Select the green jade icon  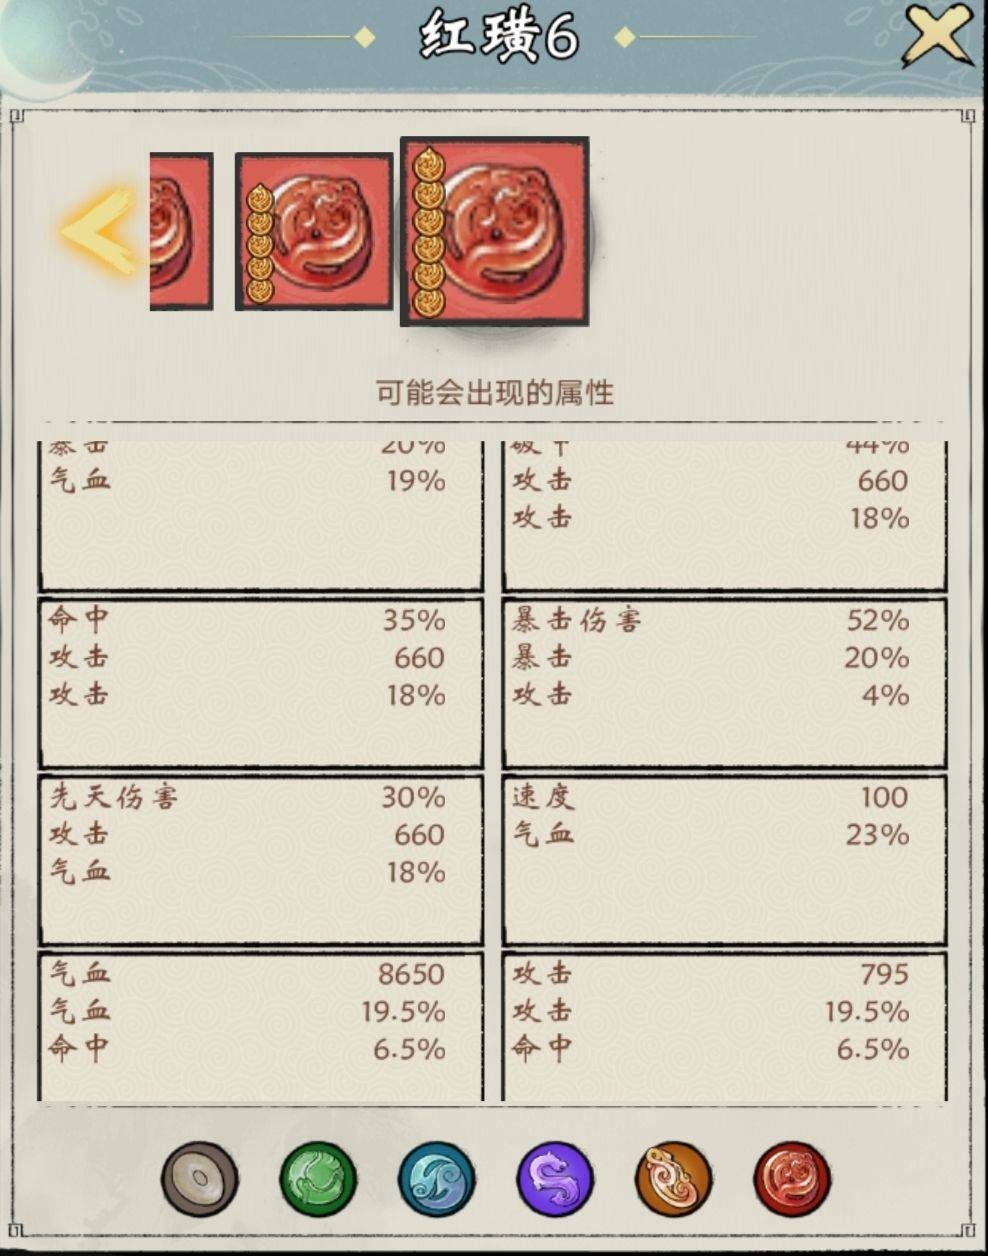click(x=318, y=1181)
